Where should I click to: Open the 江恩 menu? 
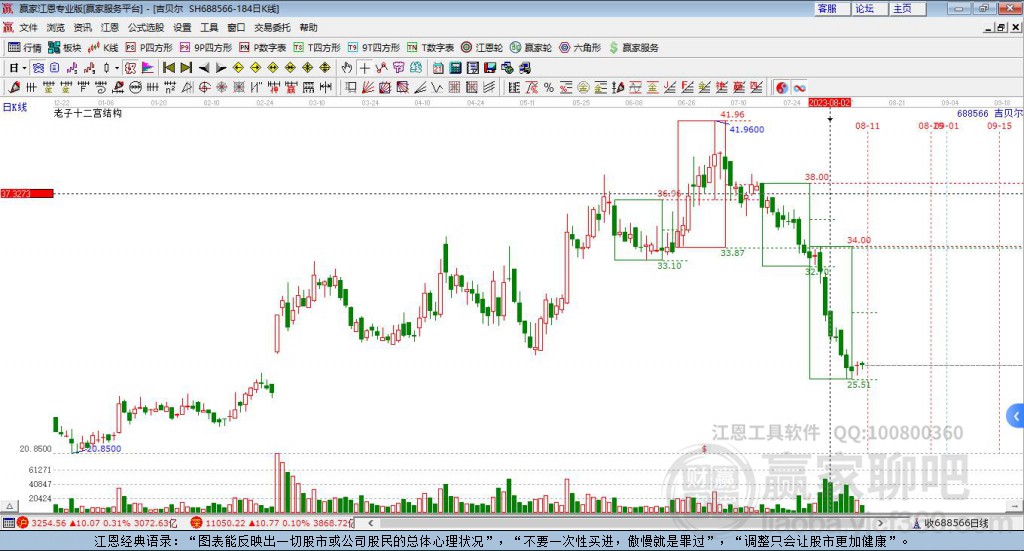coord(110,27)
